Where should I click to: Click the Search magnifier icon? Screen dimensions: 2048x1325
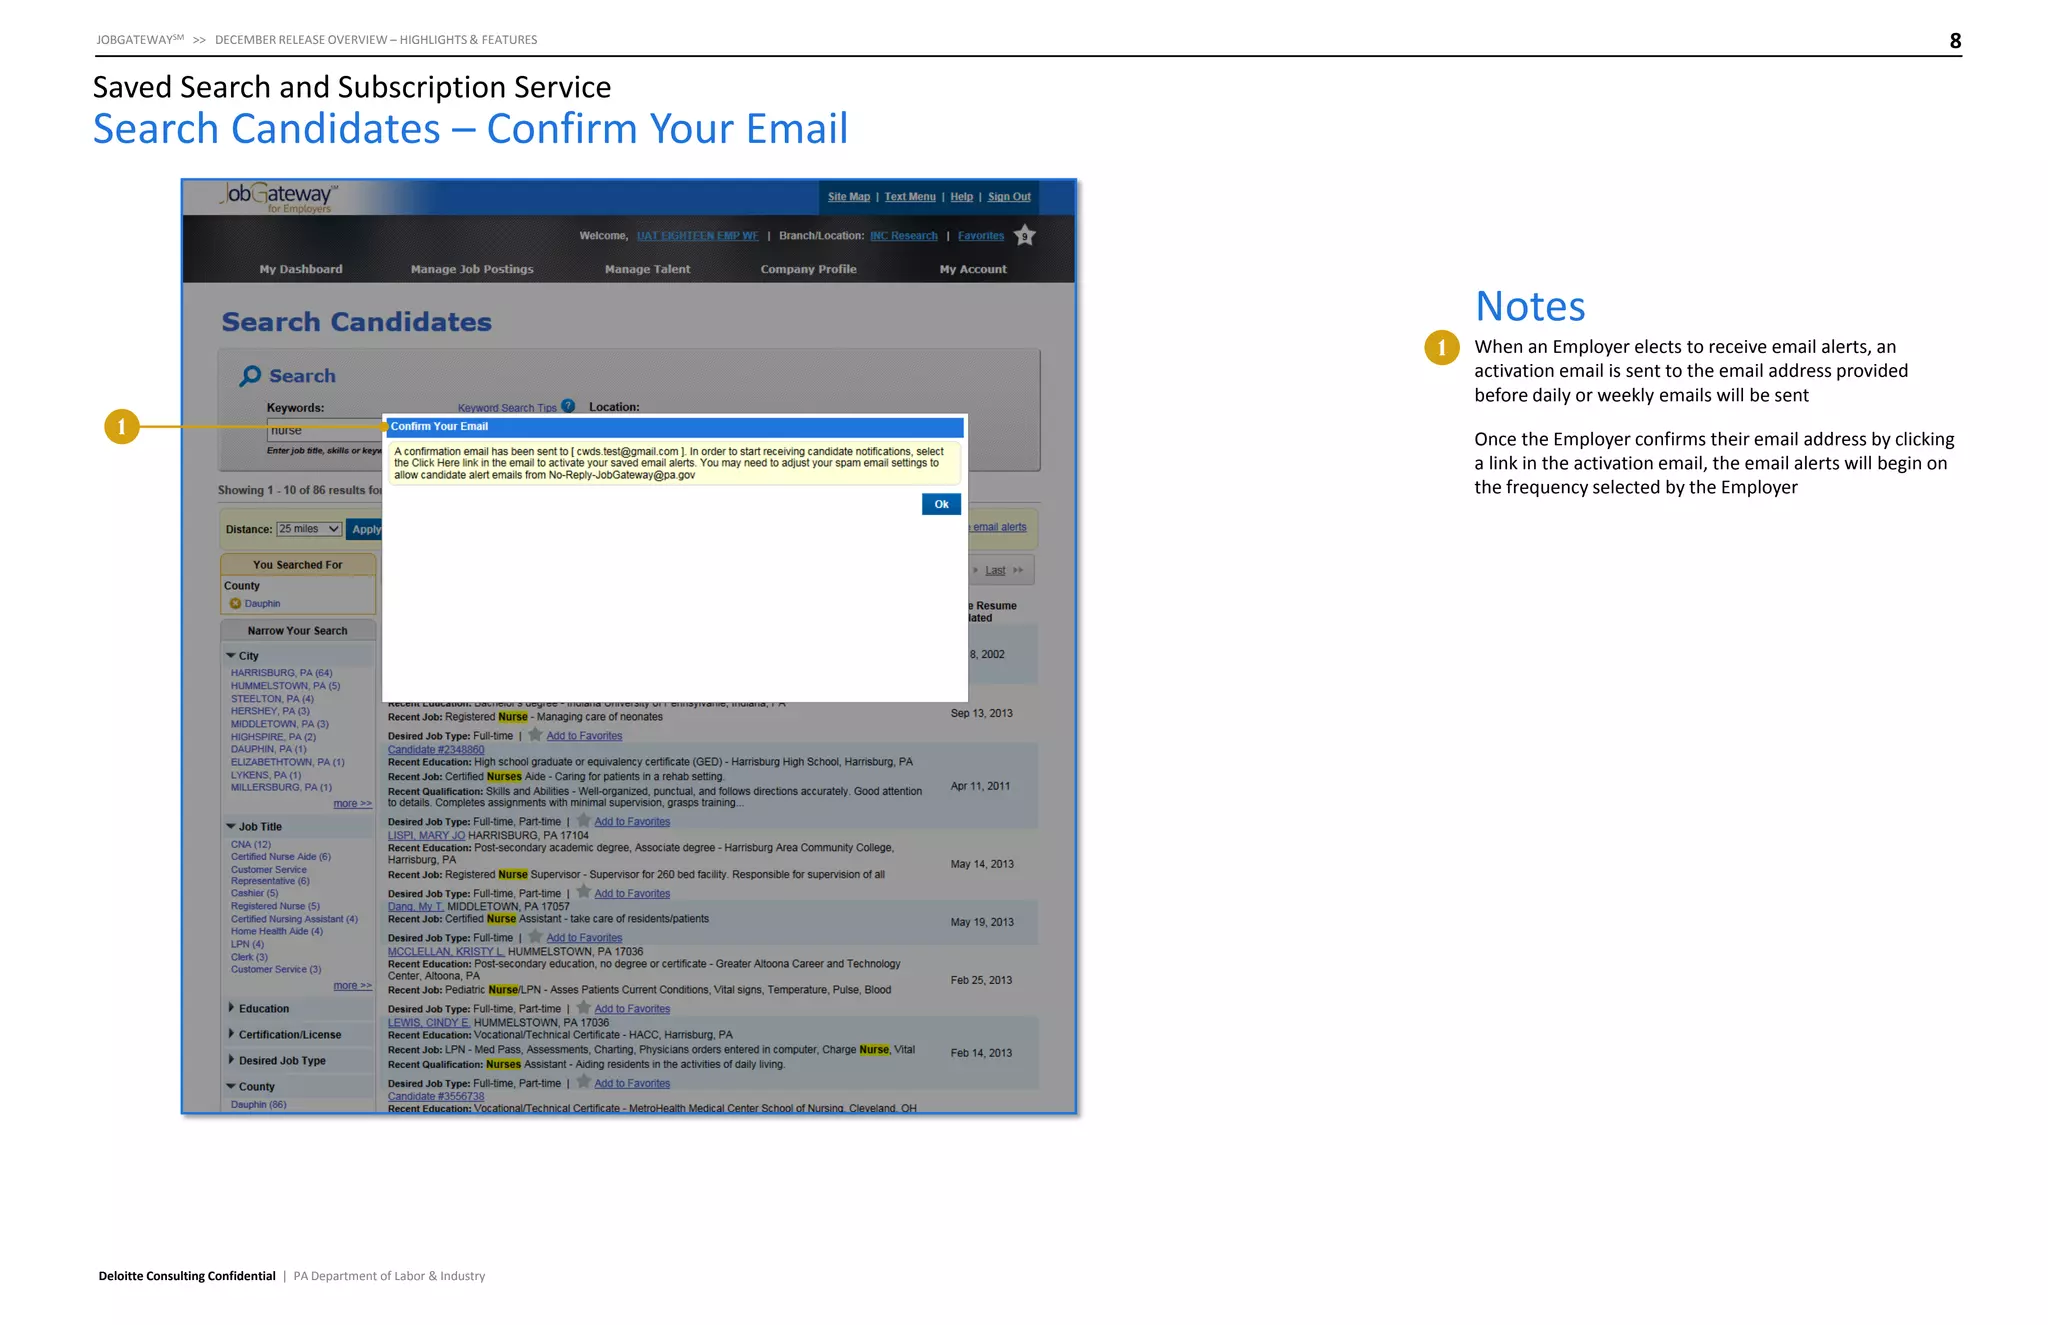coord(250,376)
